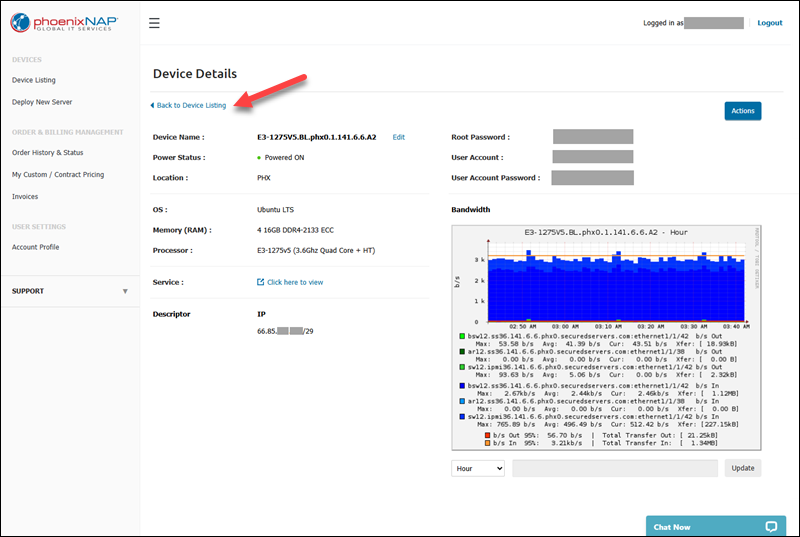This screenshot has width=800, height=537.
Task: Click the hidden Root Password field
Action: (593, 137)
